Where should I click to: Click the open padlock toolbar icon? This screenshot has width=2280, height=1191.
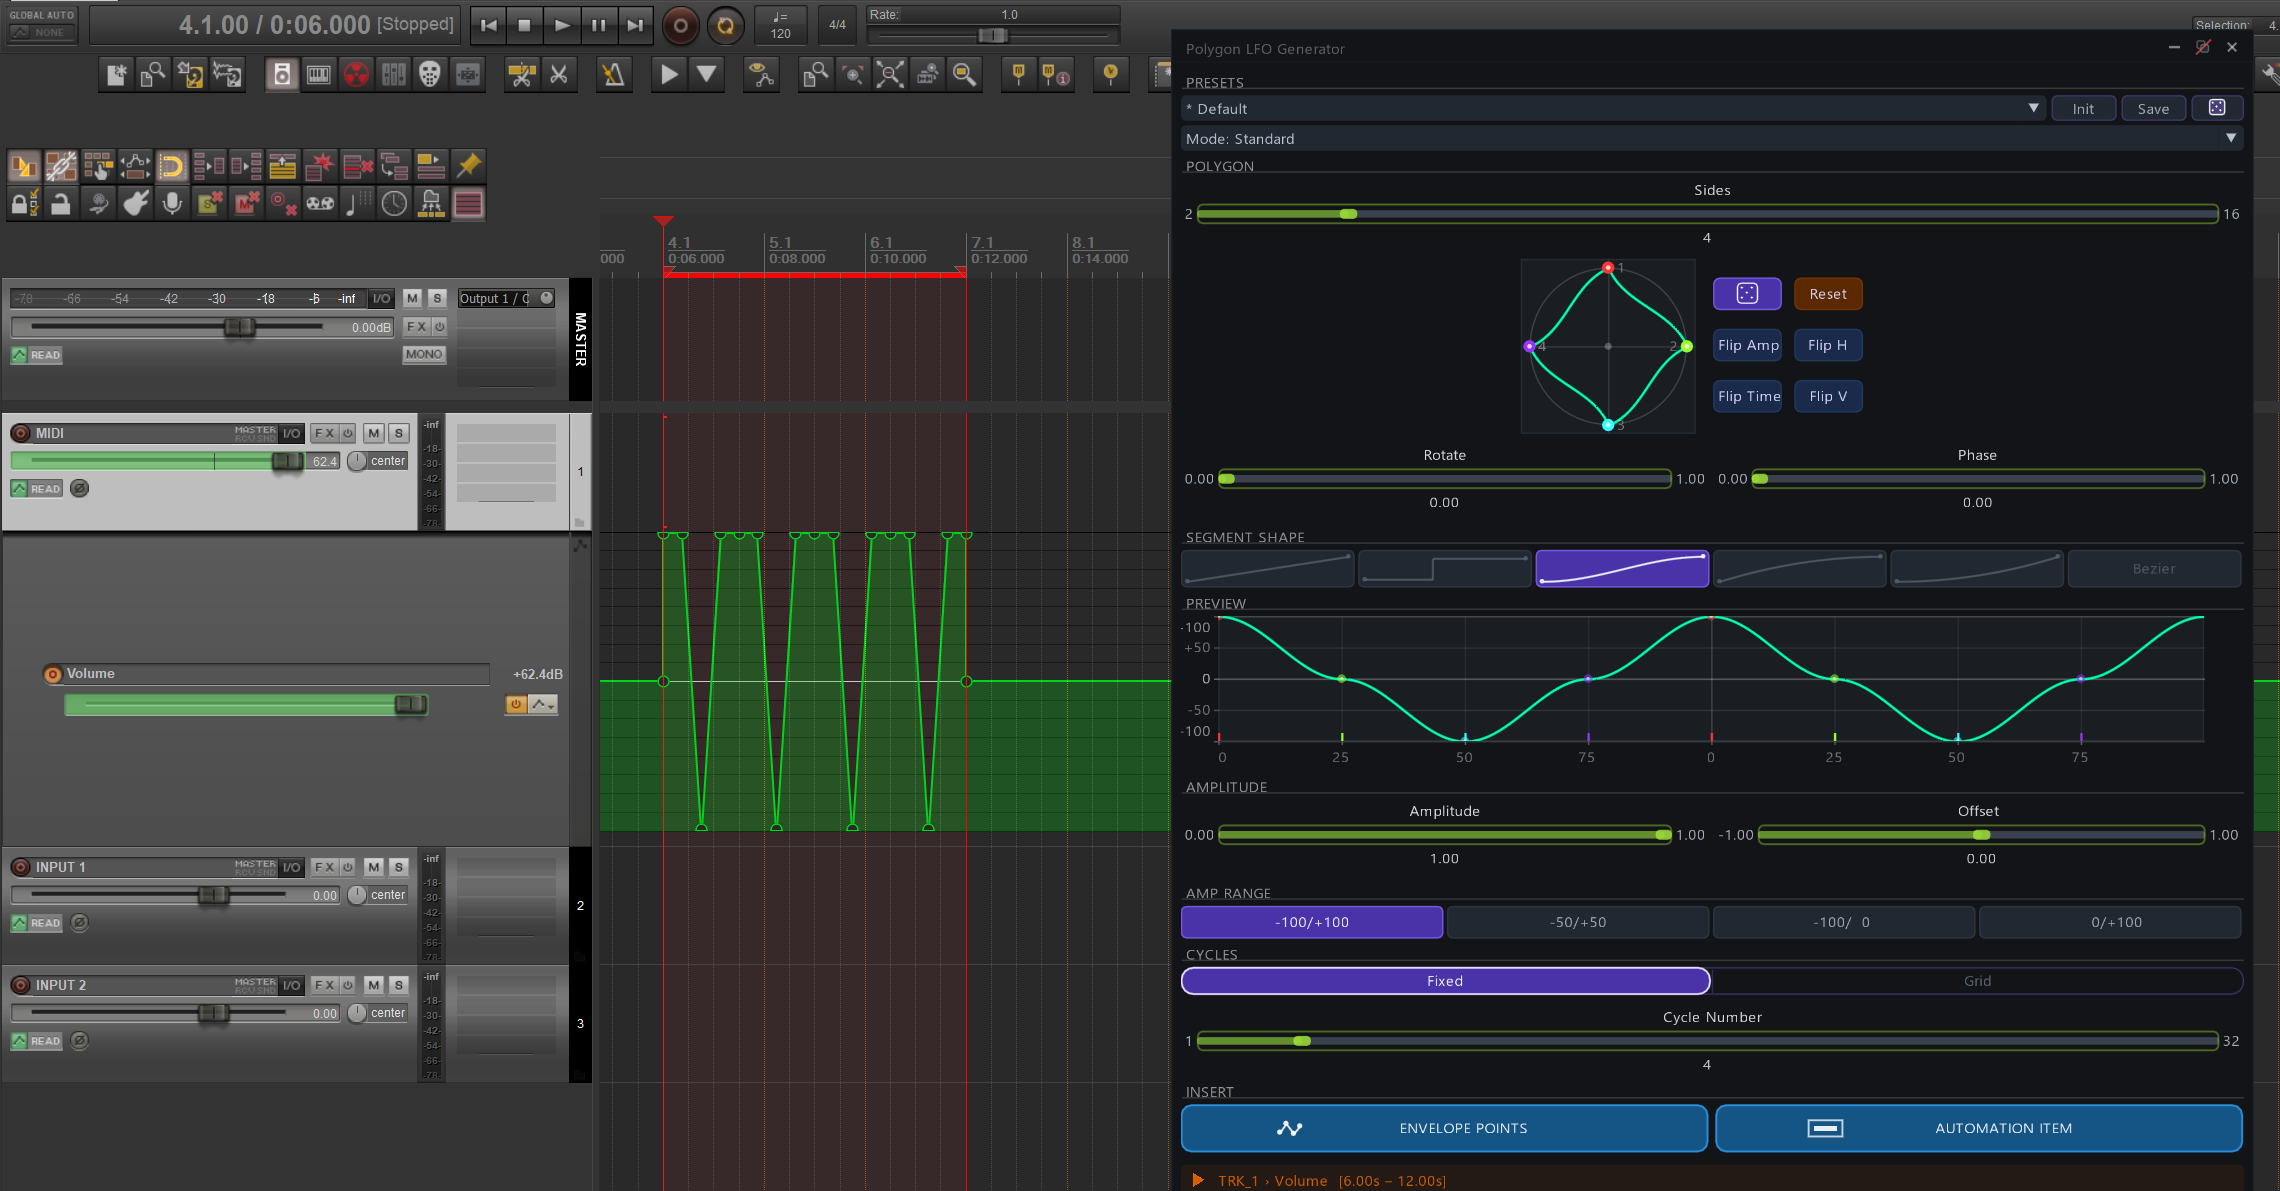pos(61,204)
